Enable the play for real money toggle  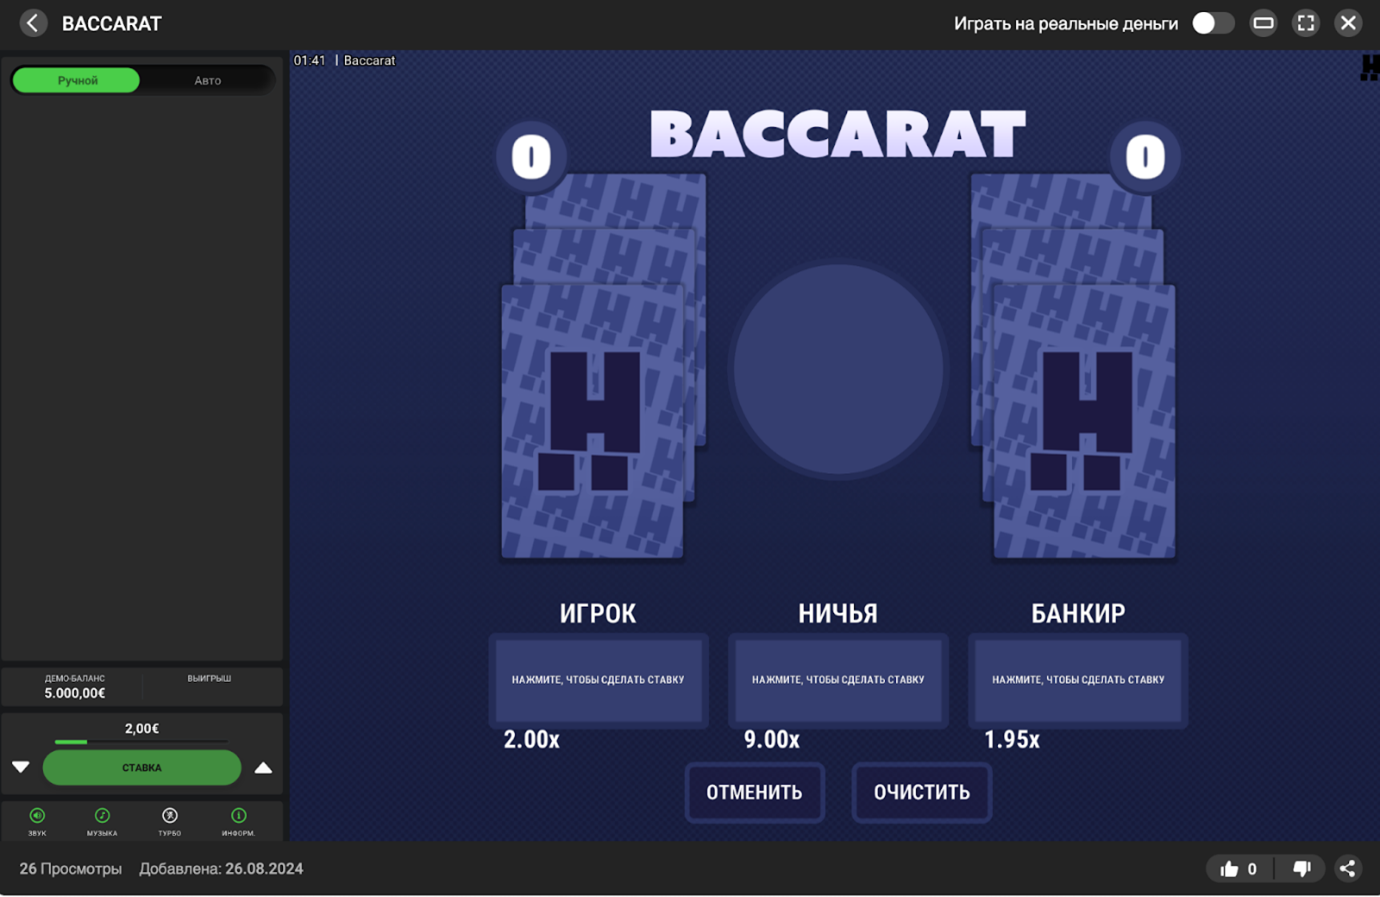coord(1212,23)
